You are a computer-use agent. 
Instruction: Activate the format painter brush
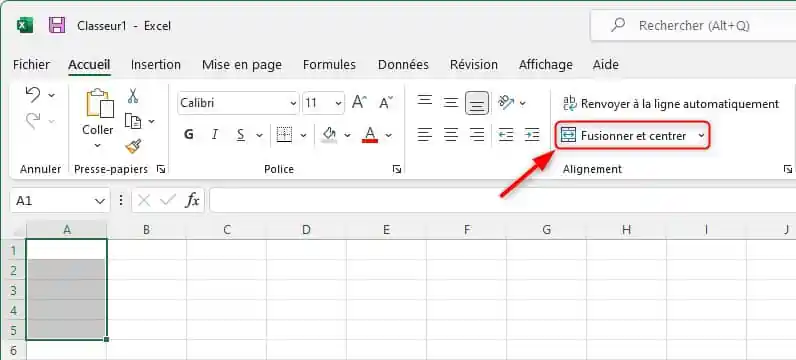(x=133, y=147)
